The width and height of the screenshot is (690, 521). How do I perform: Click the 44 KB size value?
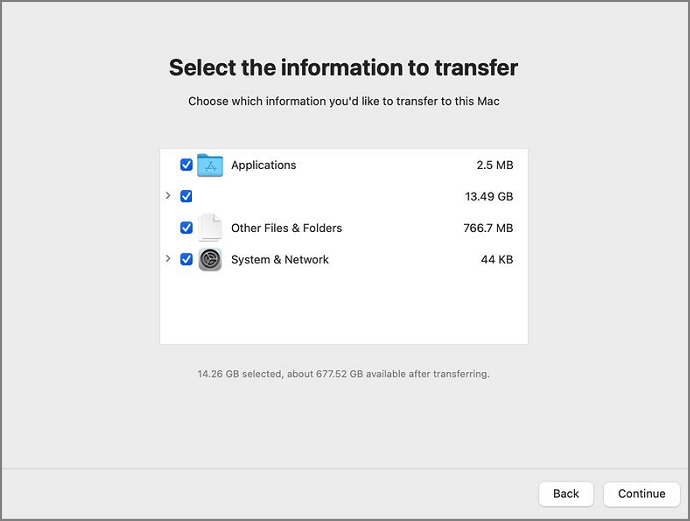(x=497, y=260)
